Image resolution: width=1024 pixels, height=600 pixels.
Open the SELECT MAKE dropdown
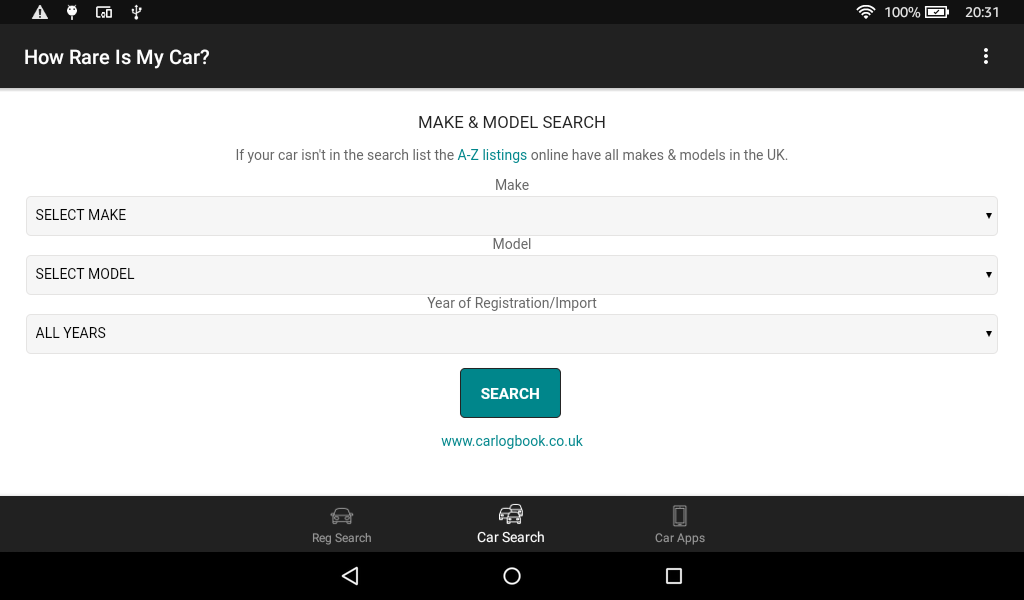511,215
